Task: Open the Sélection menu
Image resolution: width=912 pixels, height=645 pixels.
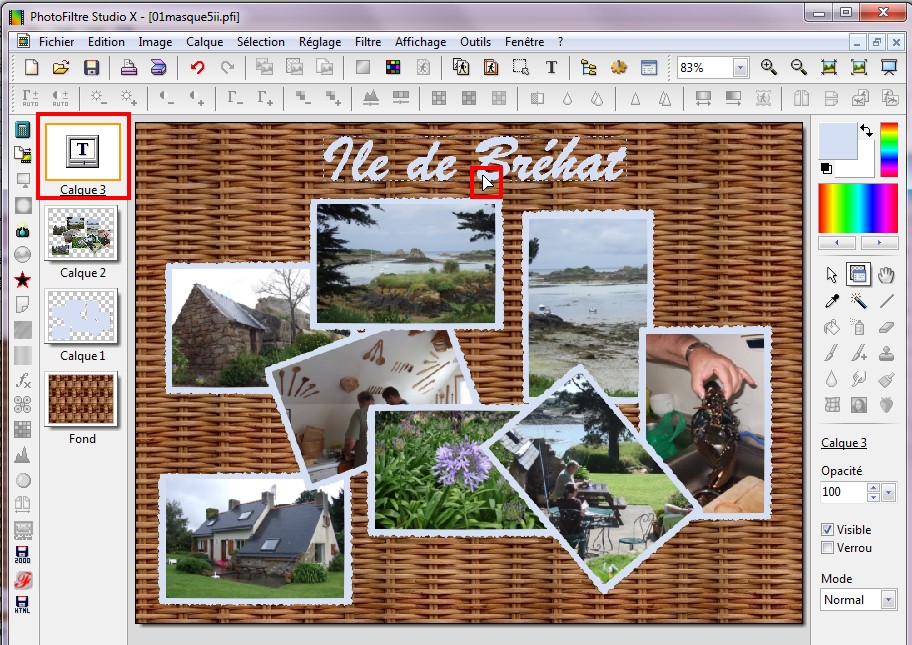Action: coord(261,42)
